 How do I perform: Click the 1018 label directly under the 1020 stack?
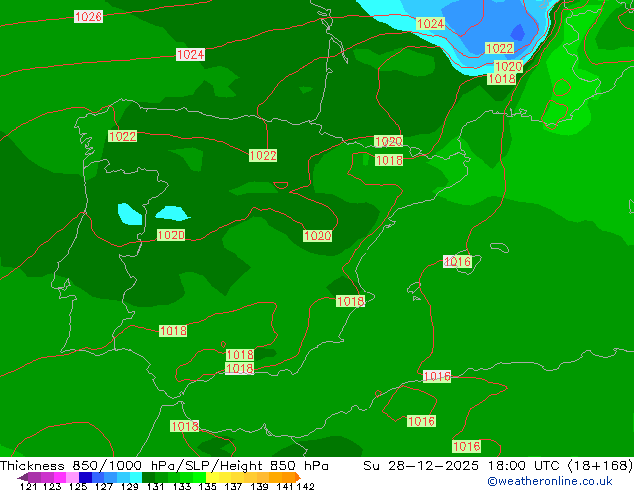(502, 78)
